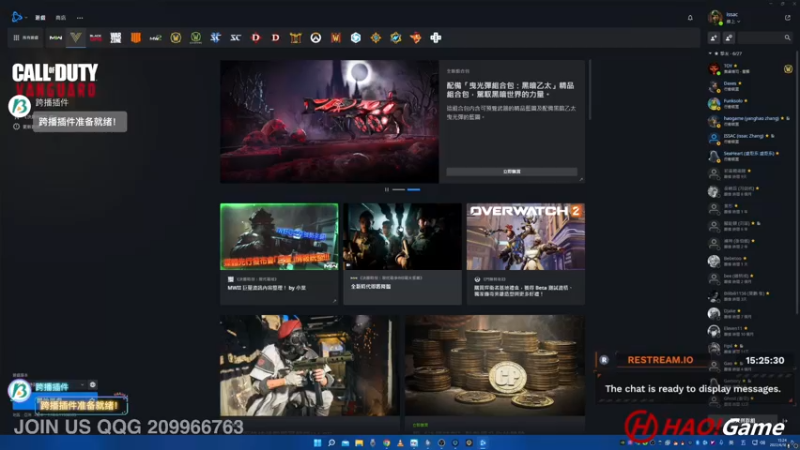Open the three soldiers news card
The height and width of the screenshot is (450, 800).
point(402,254)
